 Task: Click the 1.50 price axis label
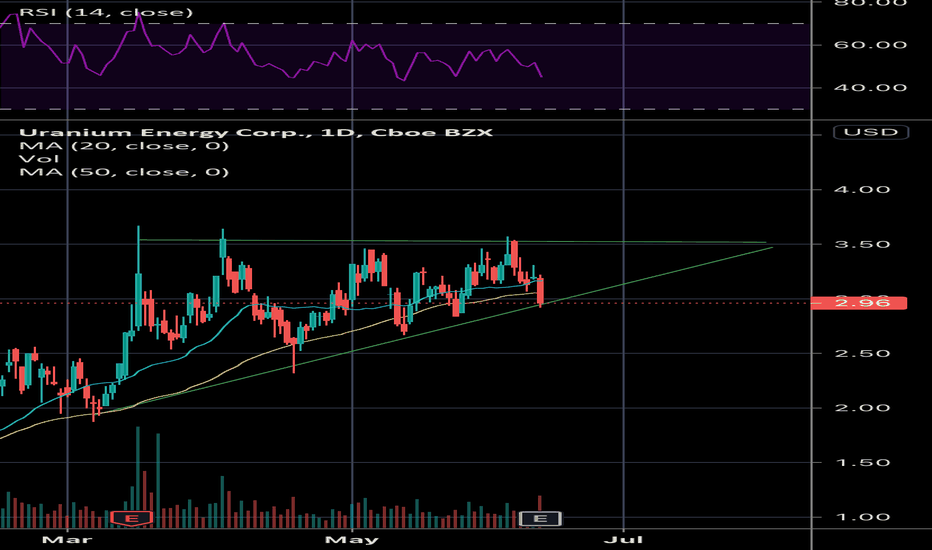(x=862, y=463)
